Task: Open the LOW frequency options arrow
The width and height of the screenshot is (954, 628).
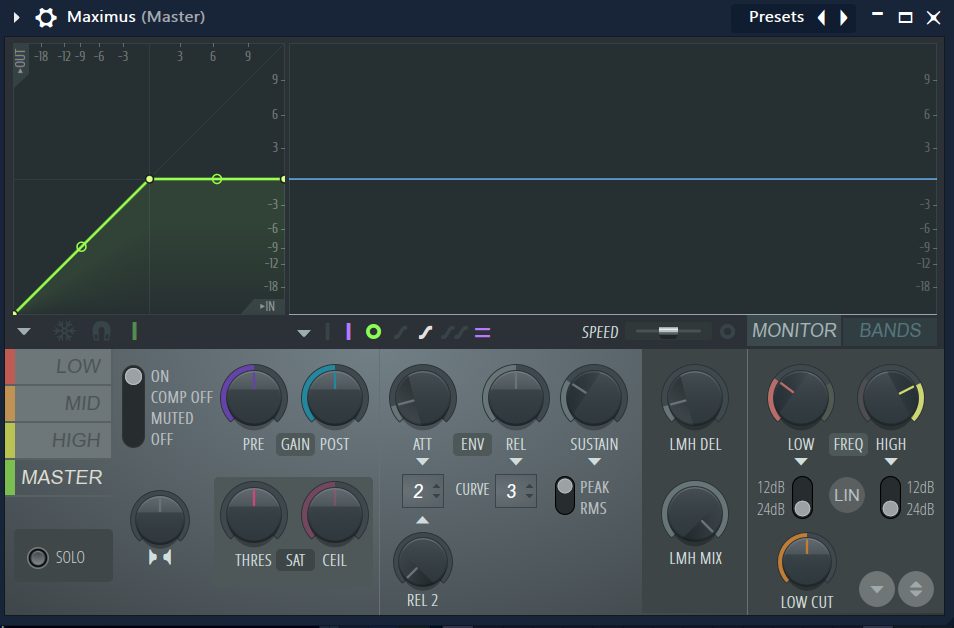Action: coord(801,462)
